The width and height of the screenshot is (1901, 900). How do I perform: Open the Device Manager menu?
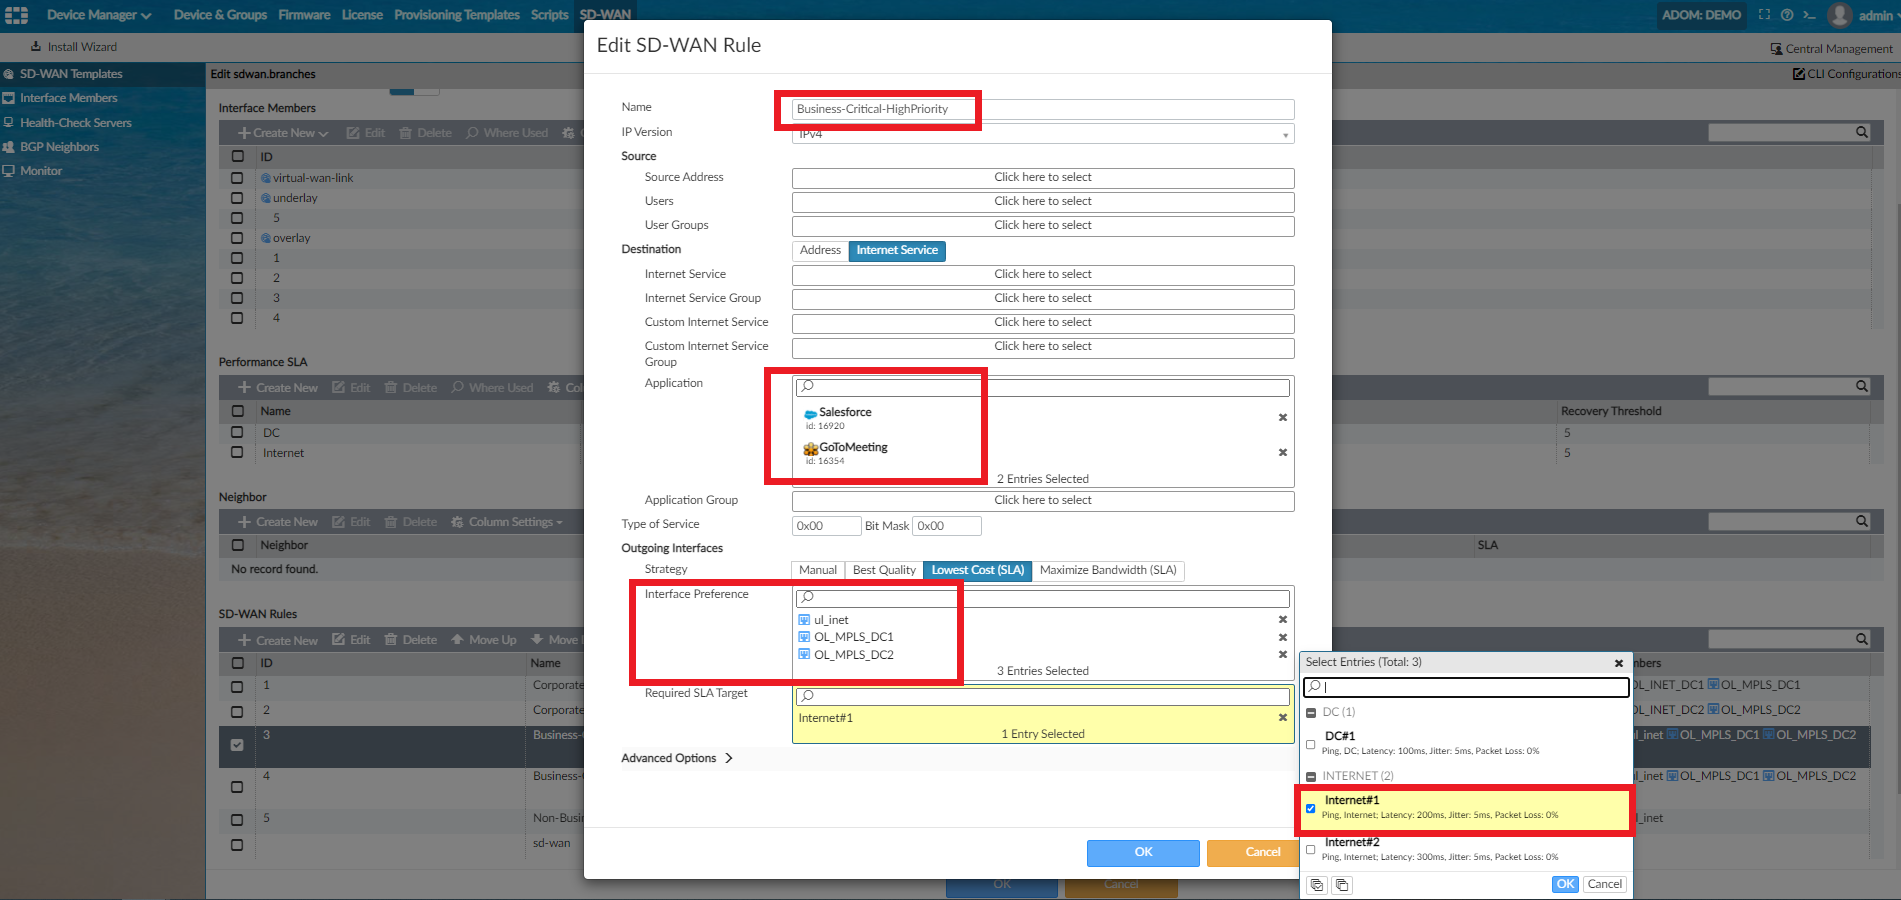coord(93,14)
